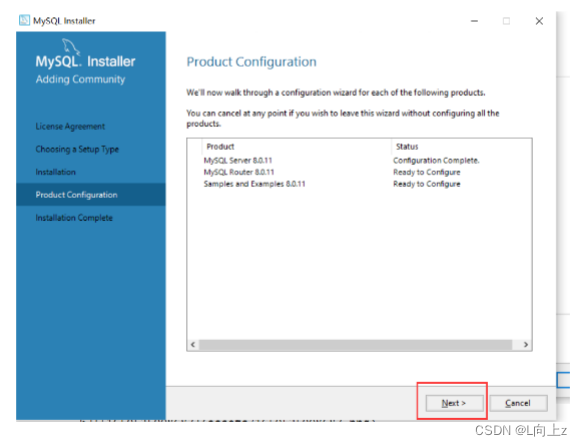Image resolution: width=582 pixels, height=446 pixels.
Task: Click the horizontal scrollbar track in product list
Action: (x=356, y=345)
